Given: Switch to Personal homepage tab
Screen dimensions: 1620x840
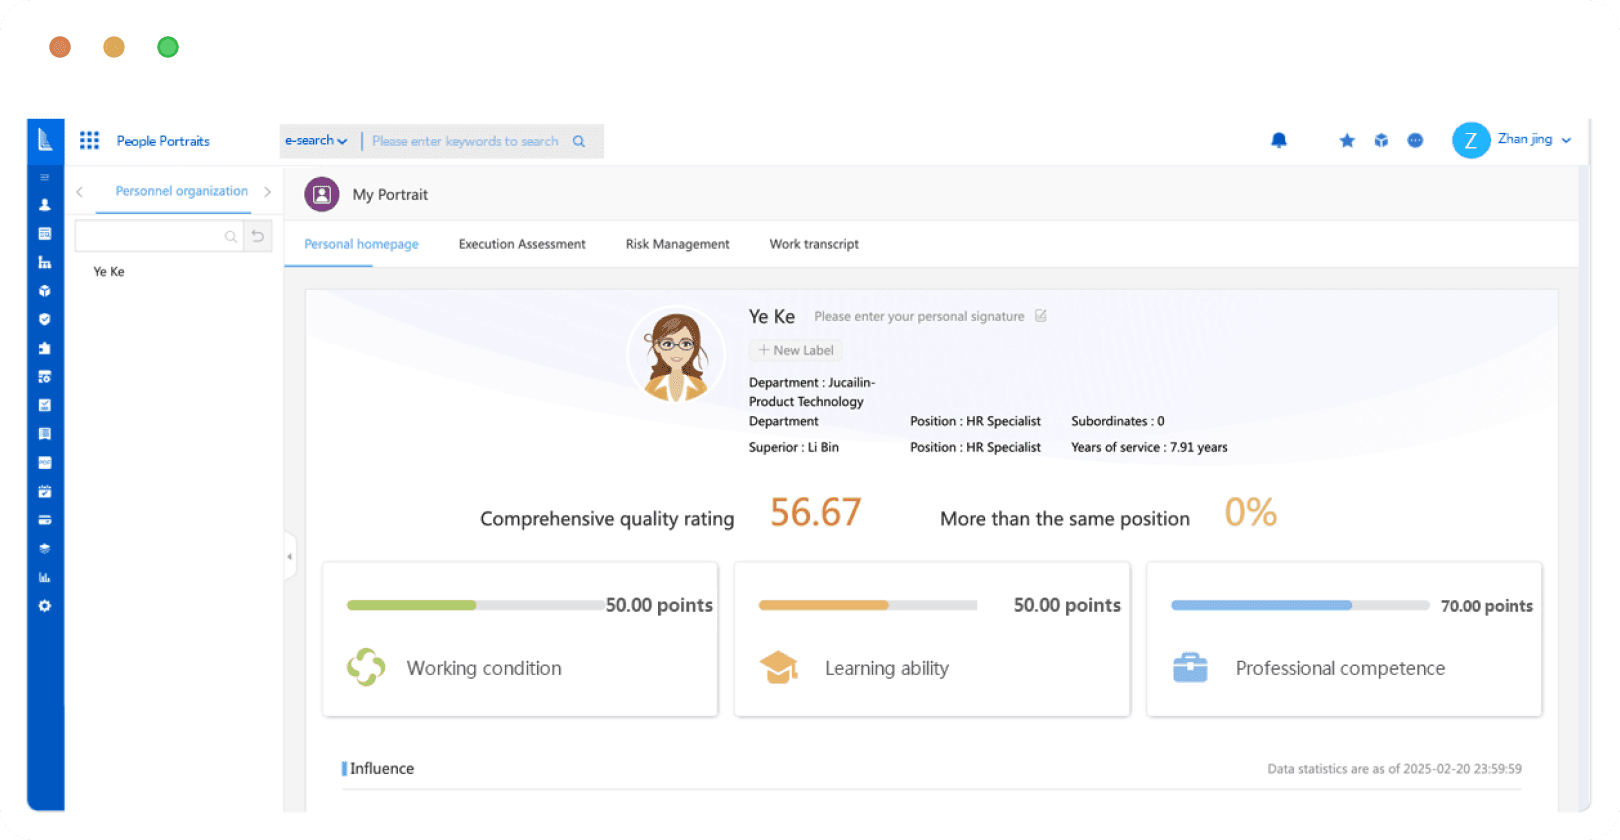Looking at the screenshot, I should click(361, 244).
